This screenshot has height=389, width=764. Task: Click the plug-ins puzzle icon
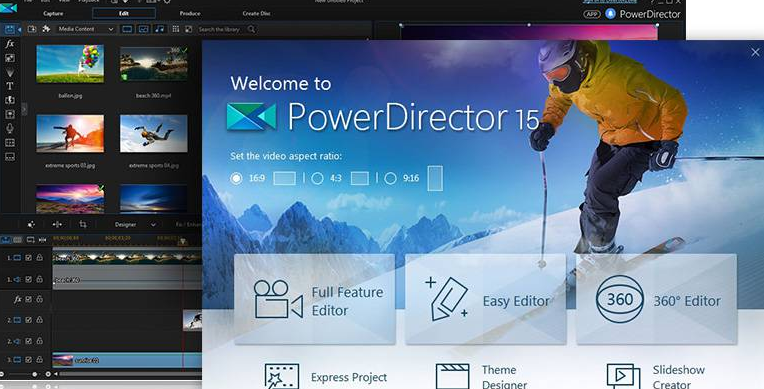[x=46, y=29]
